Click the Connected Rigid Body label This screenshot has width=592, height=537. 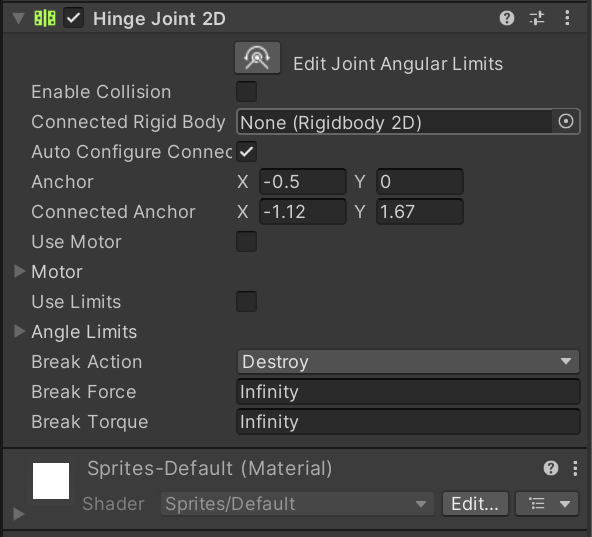coord(128,122)
